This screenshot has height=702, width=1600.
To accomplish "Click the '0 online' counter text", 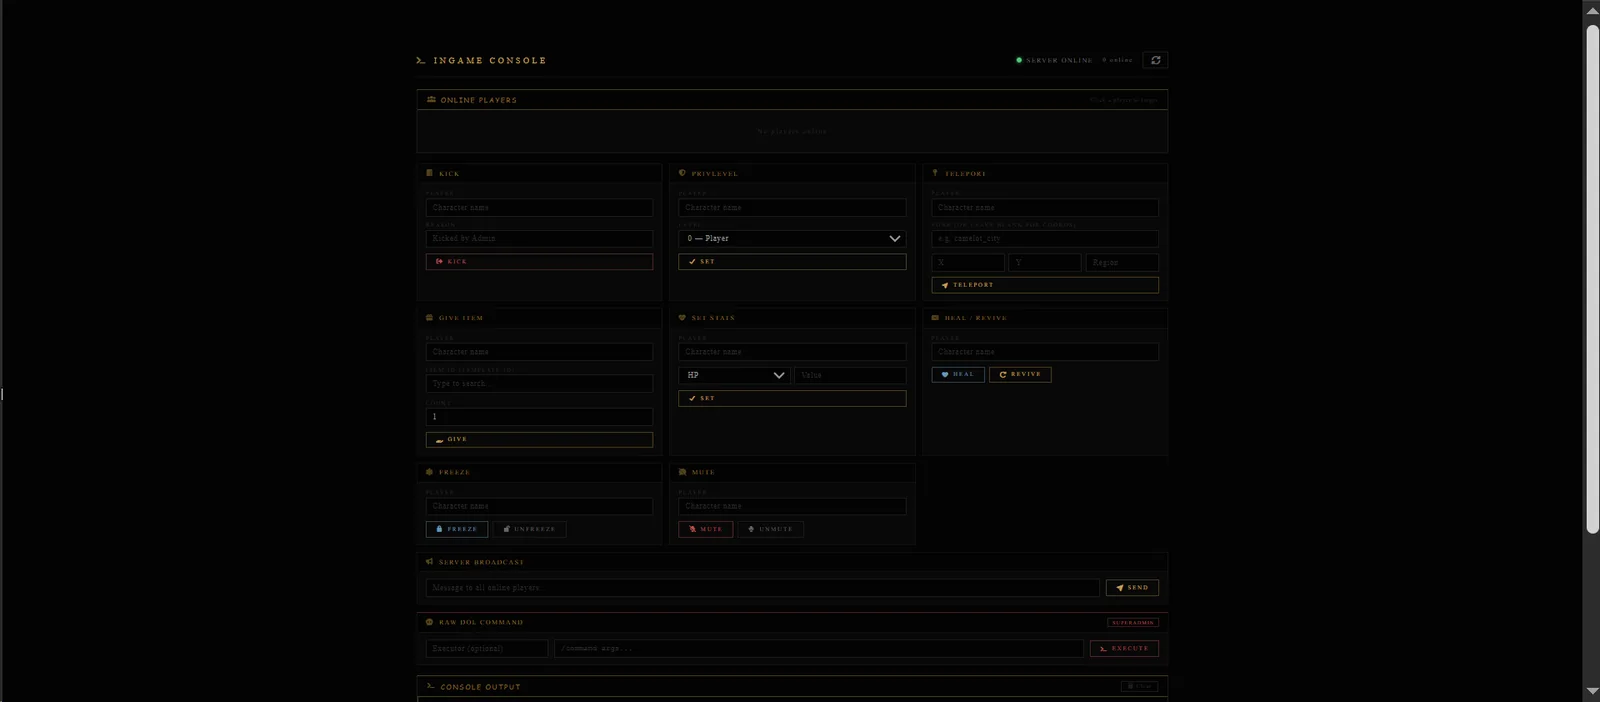I will (x=1117, y=60).
